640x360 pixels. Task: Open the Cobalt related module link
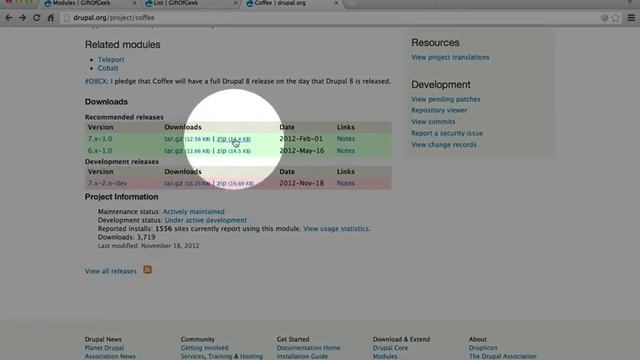[108, 68]
